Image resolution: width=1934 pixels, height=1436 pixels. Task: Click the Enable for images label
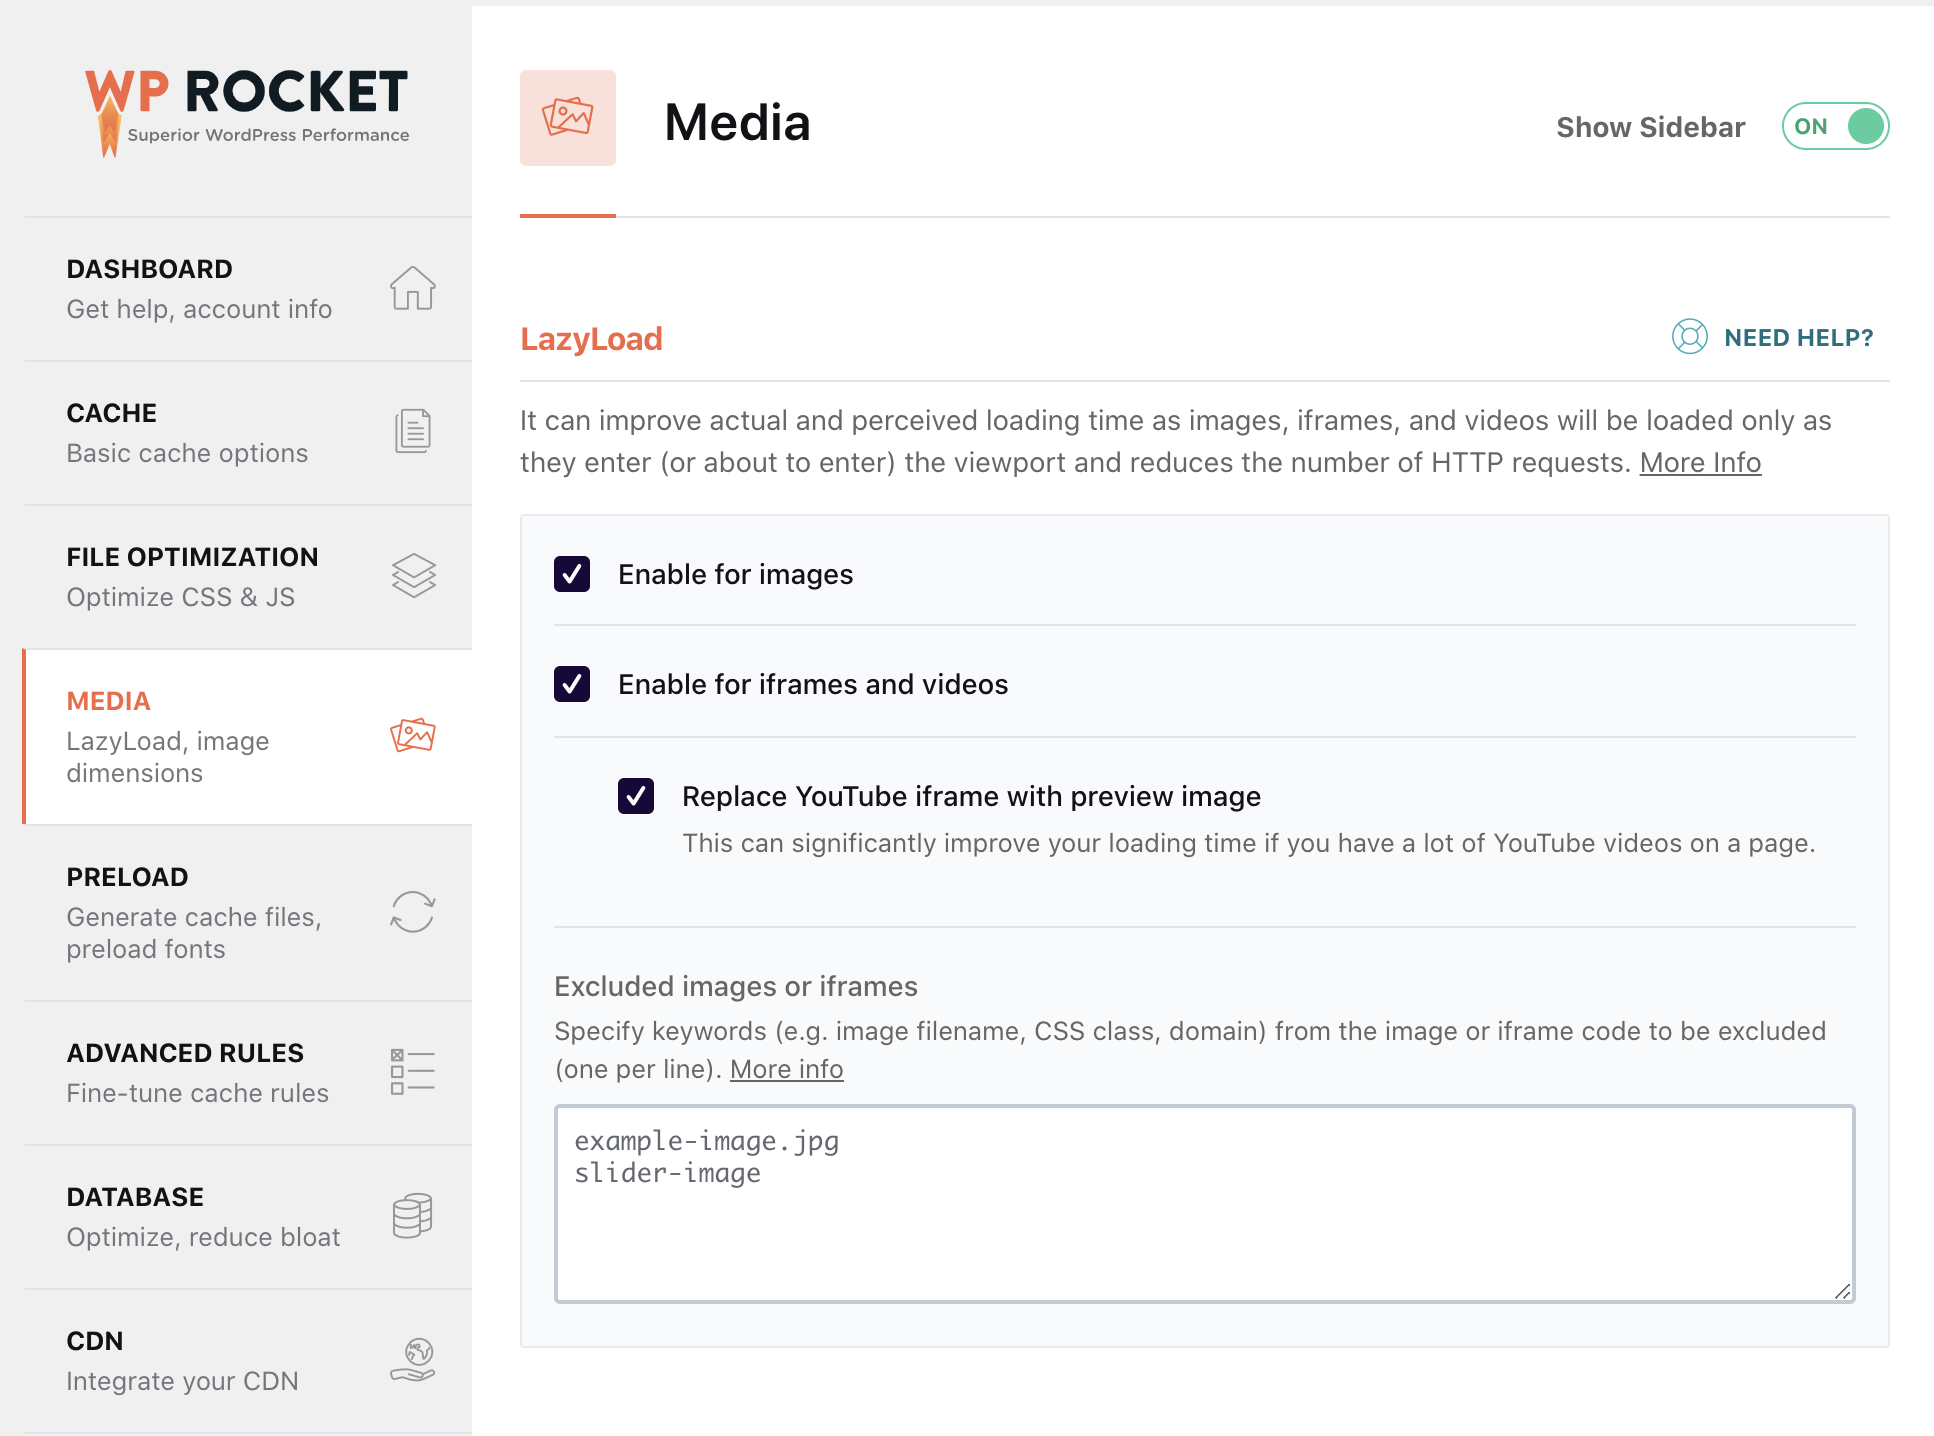(x=735, y=574)
